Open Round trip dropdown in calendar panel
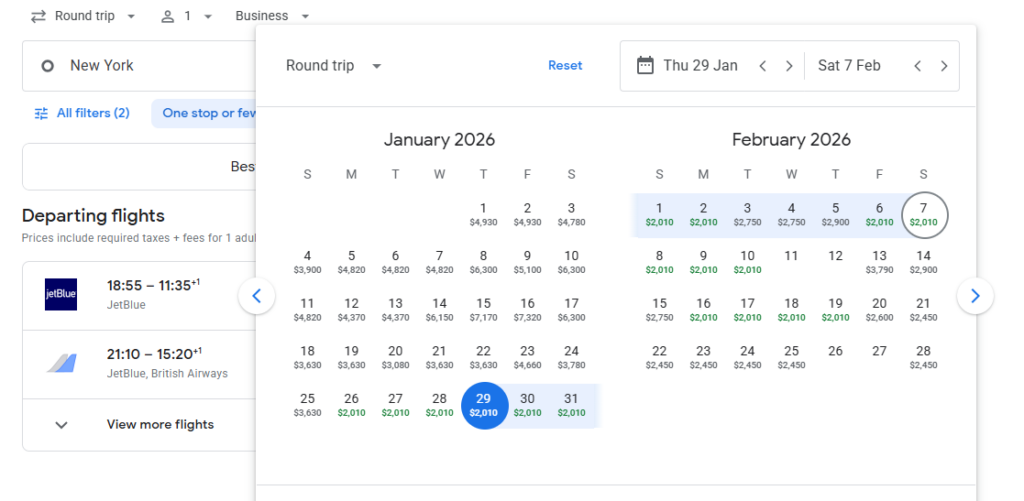The width and height of the screenshot is (1024, 501). tap(333, 66)
